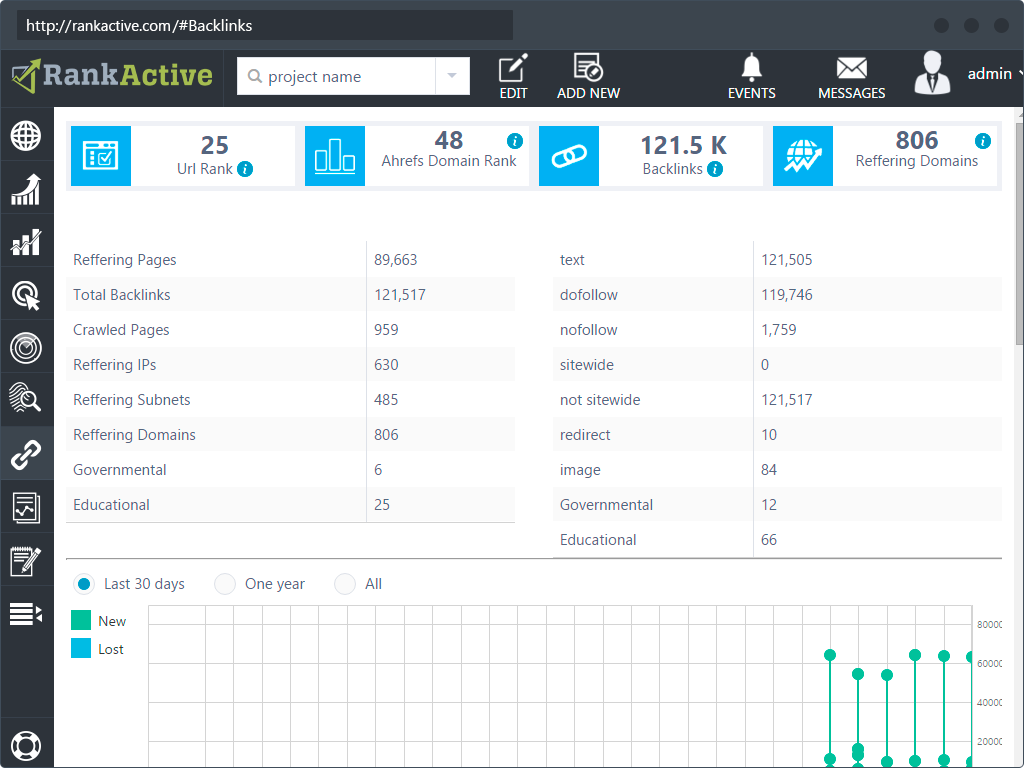The width and height of the screenshot is (1024, 768).
Task: Click the Ahrefs Domain Rank info icon
Action: 515,140
